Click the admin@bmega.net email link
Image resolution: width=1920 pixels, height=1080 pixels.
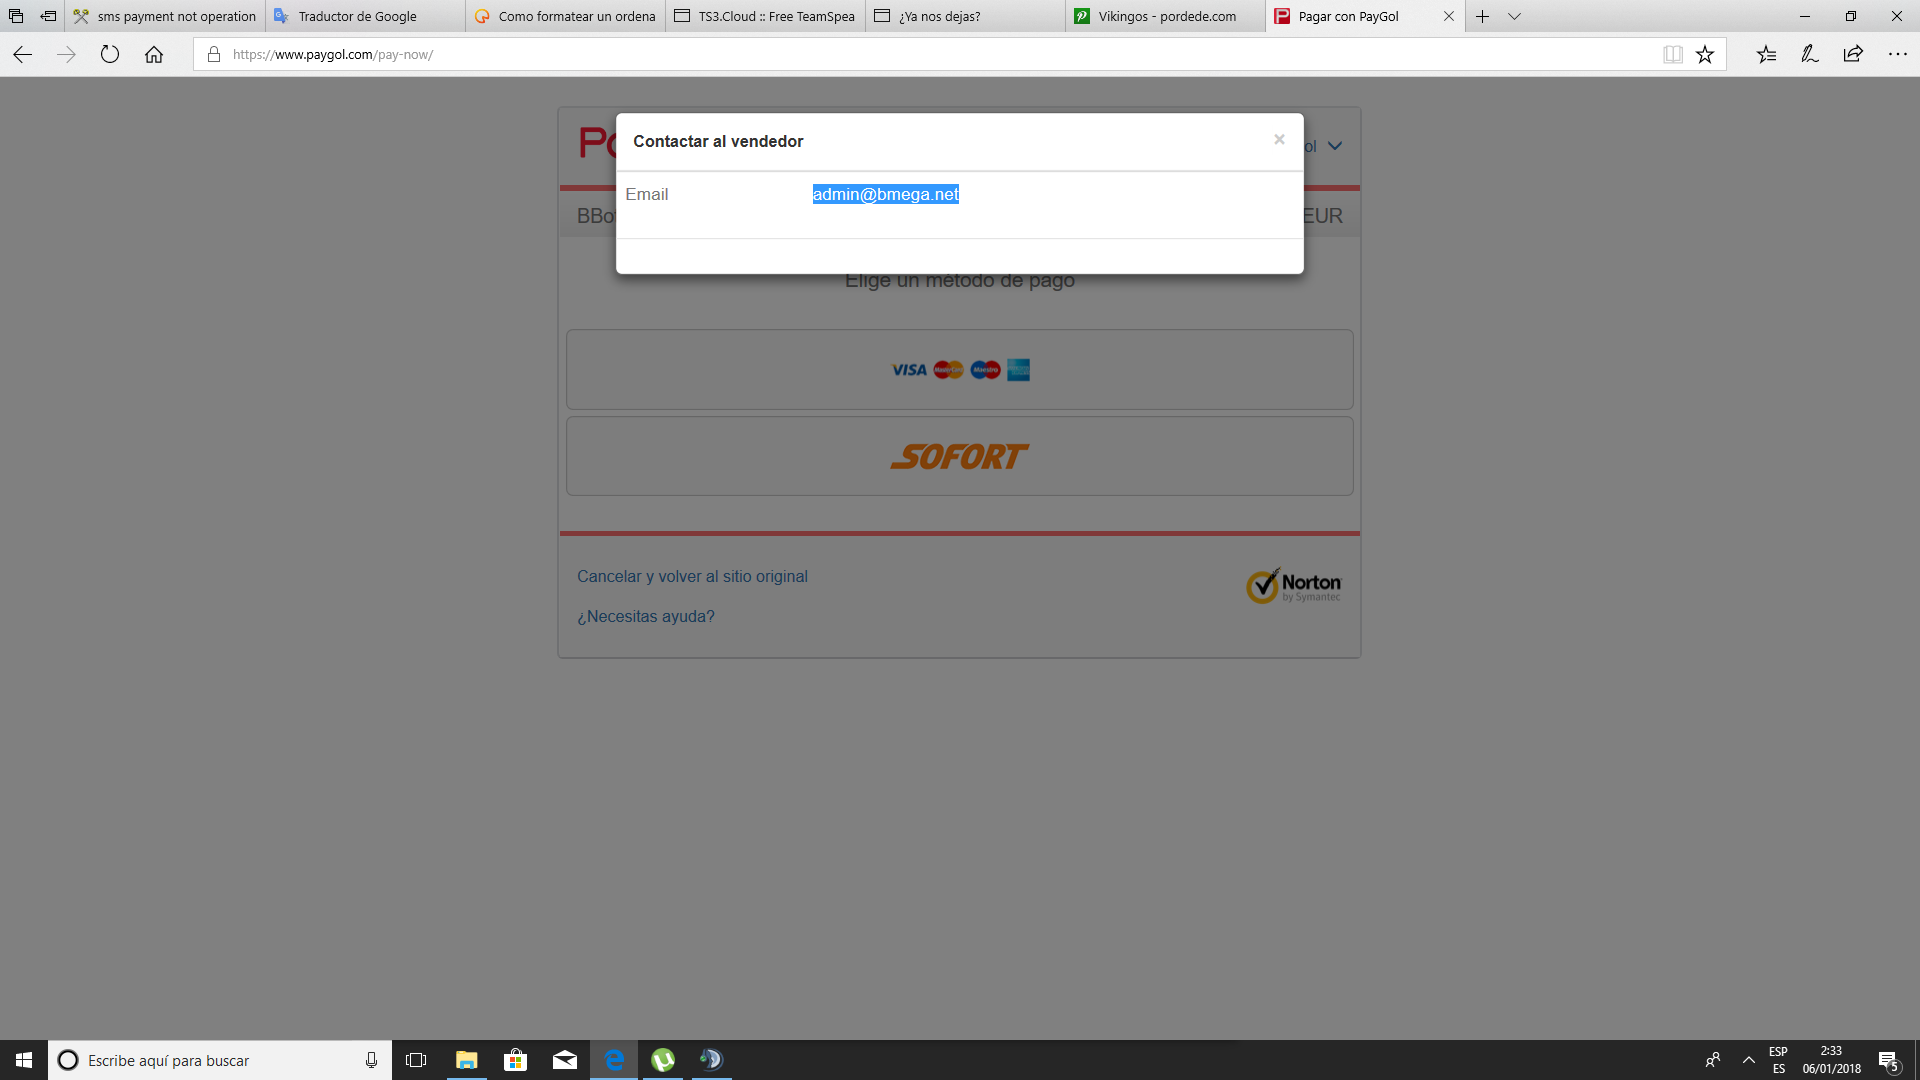point(885,194)
